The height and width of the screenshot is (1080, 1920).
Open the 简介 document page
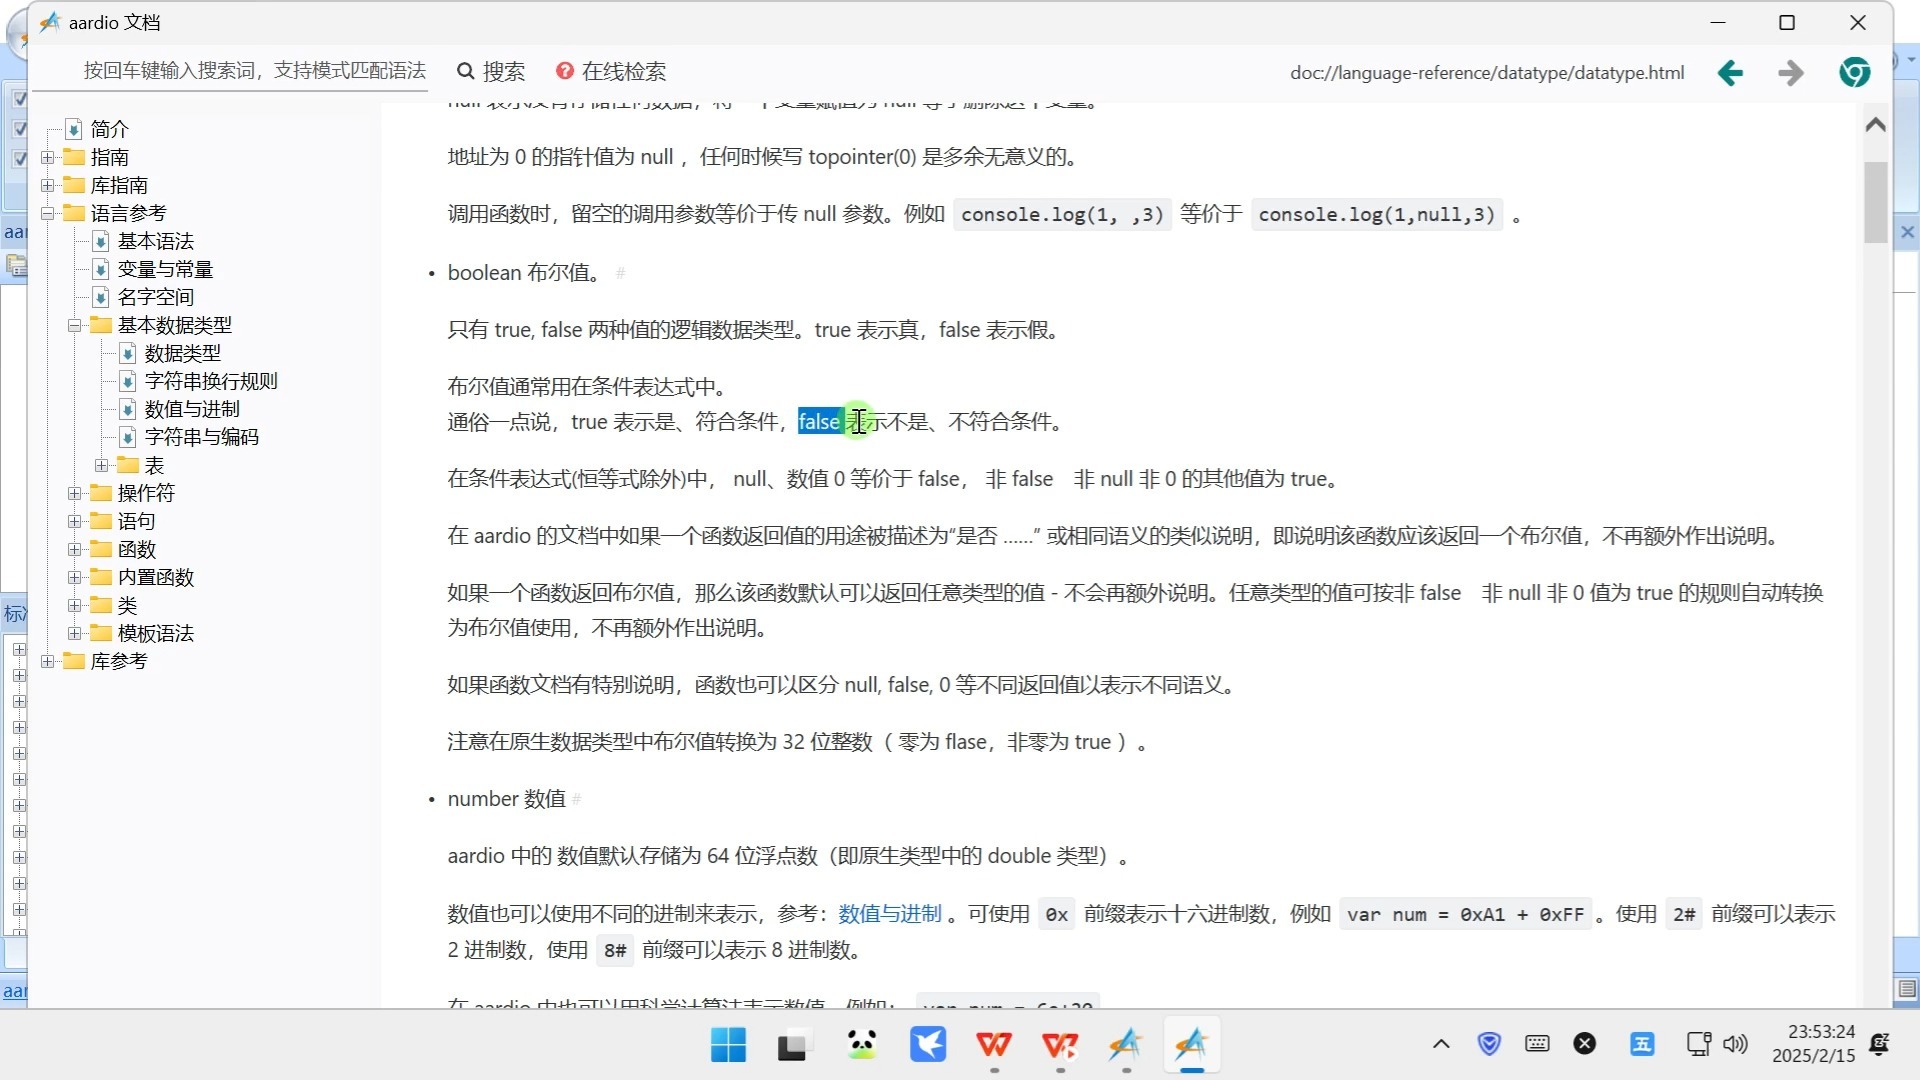109,129
